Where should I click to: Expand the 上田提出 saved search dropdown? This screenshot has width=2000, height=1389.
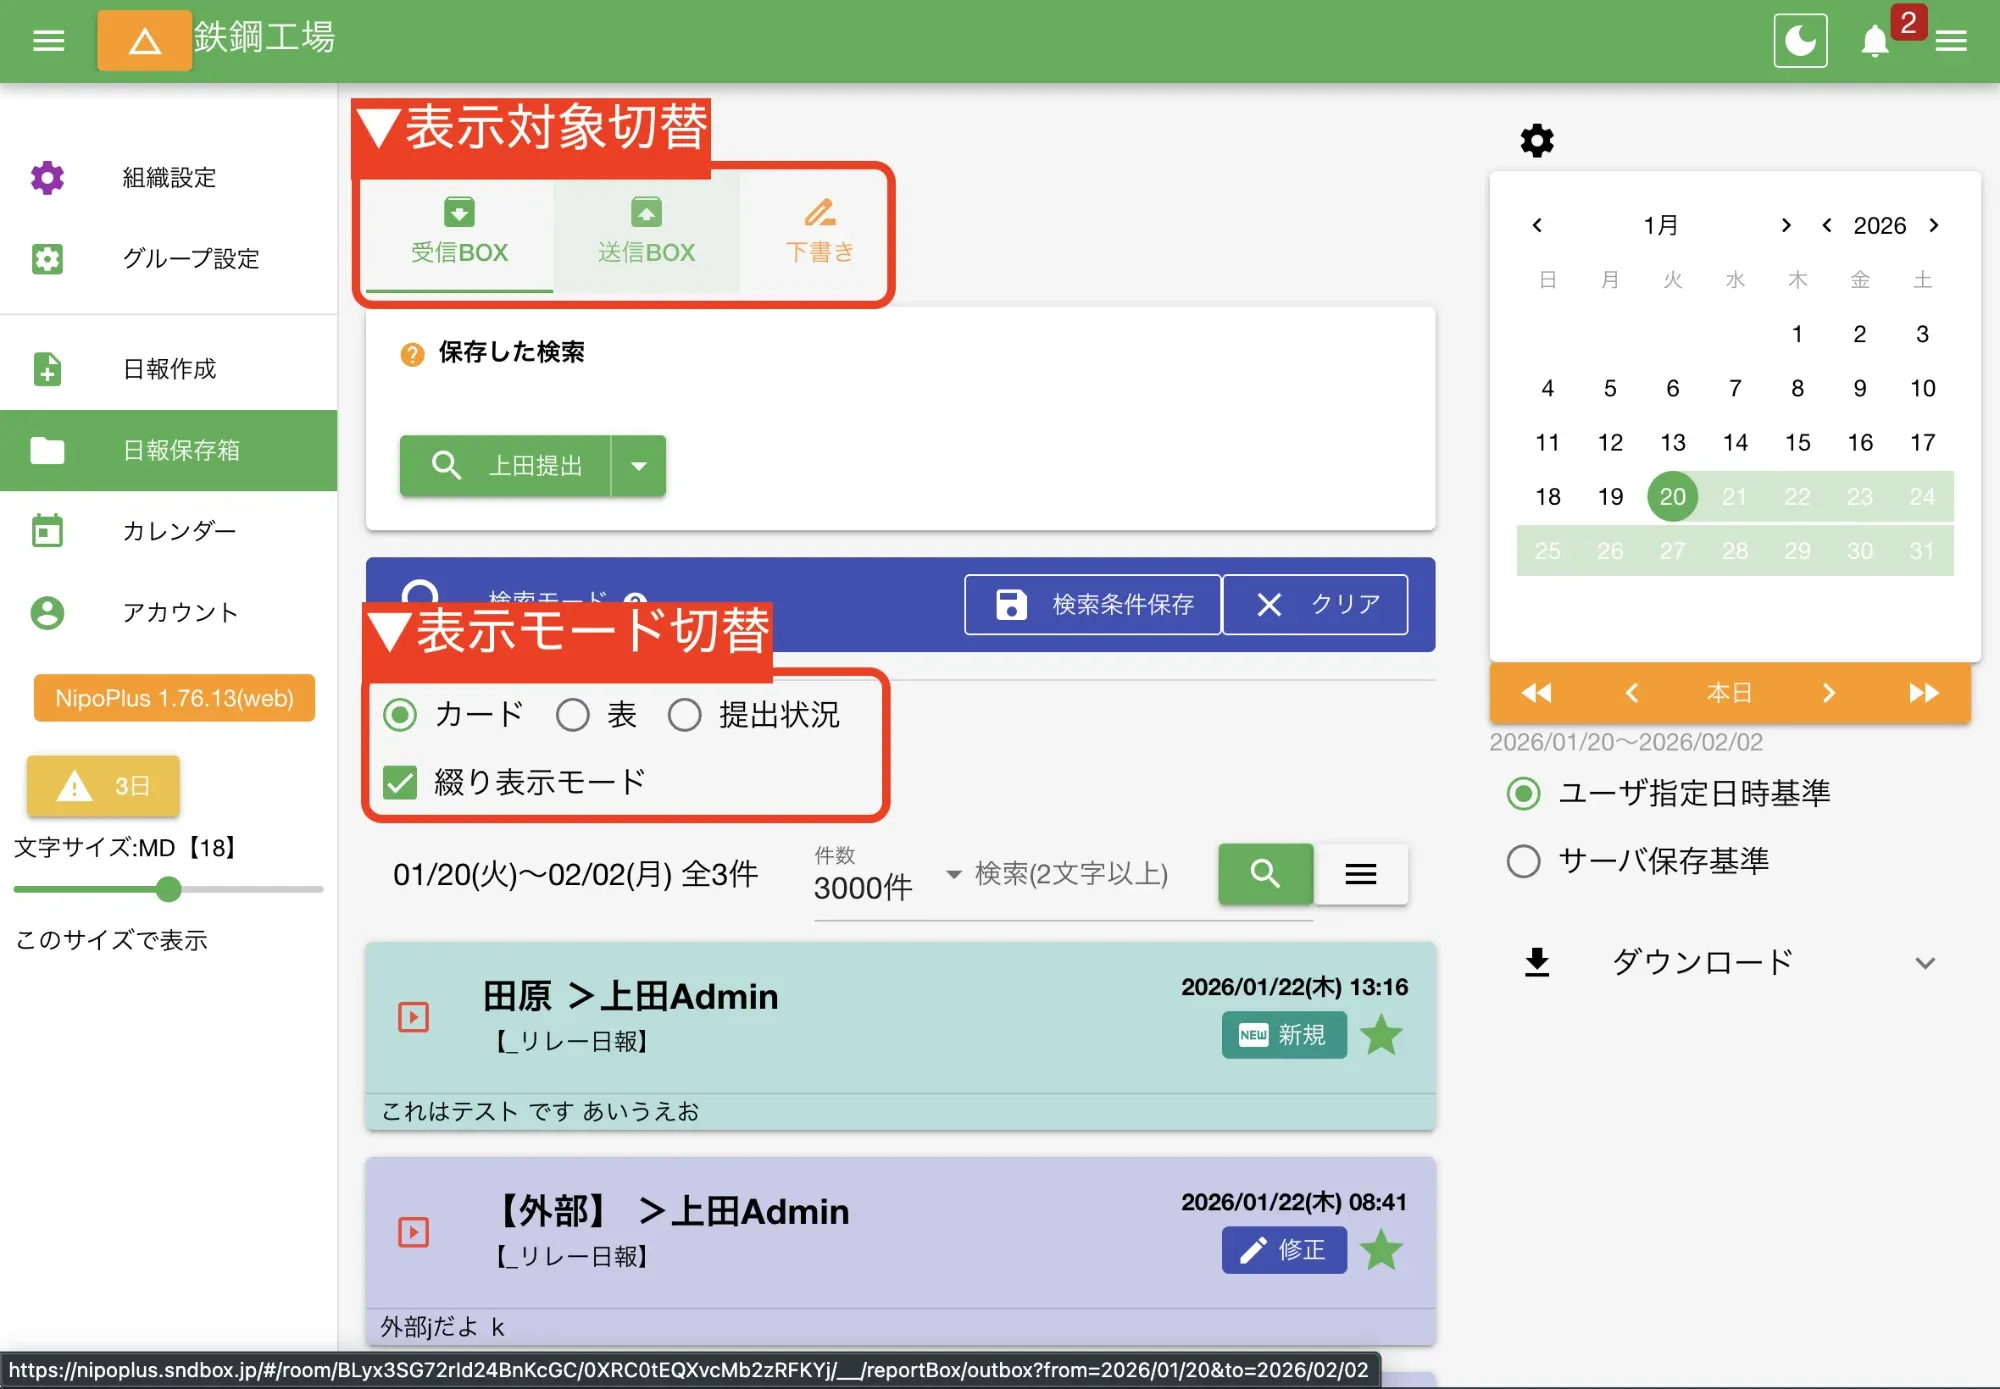coord(640,466)
